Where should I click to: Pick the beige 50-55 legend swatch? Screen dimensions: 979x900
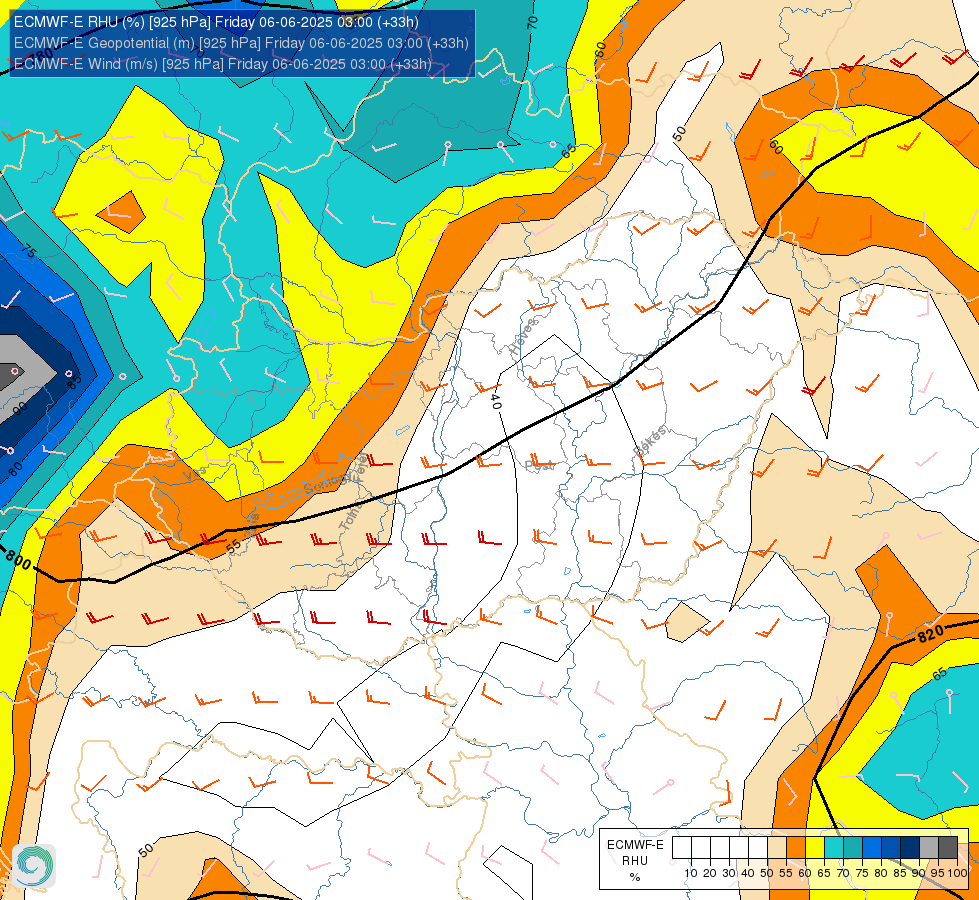tap(777, 848)
